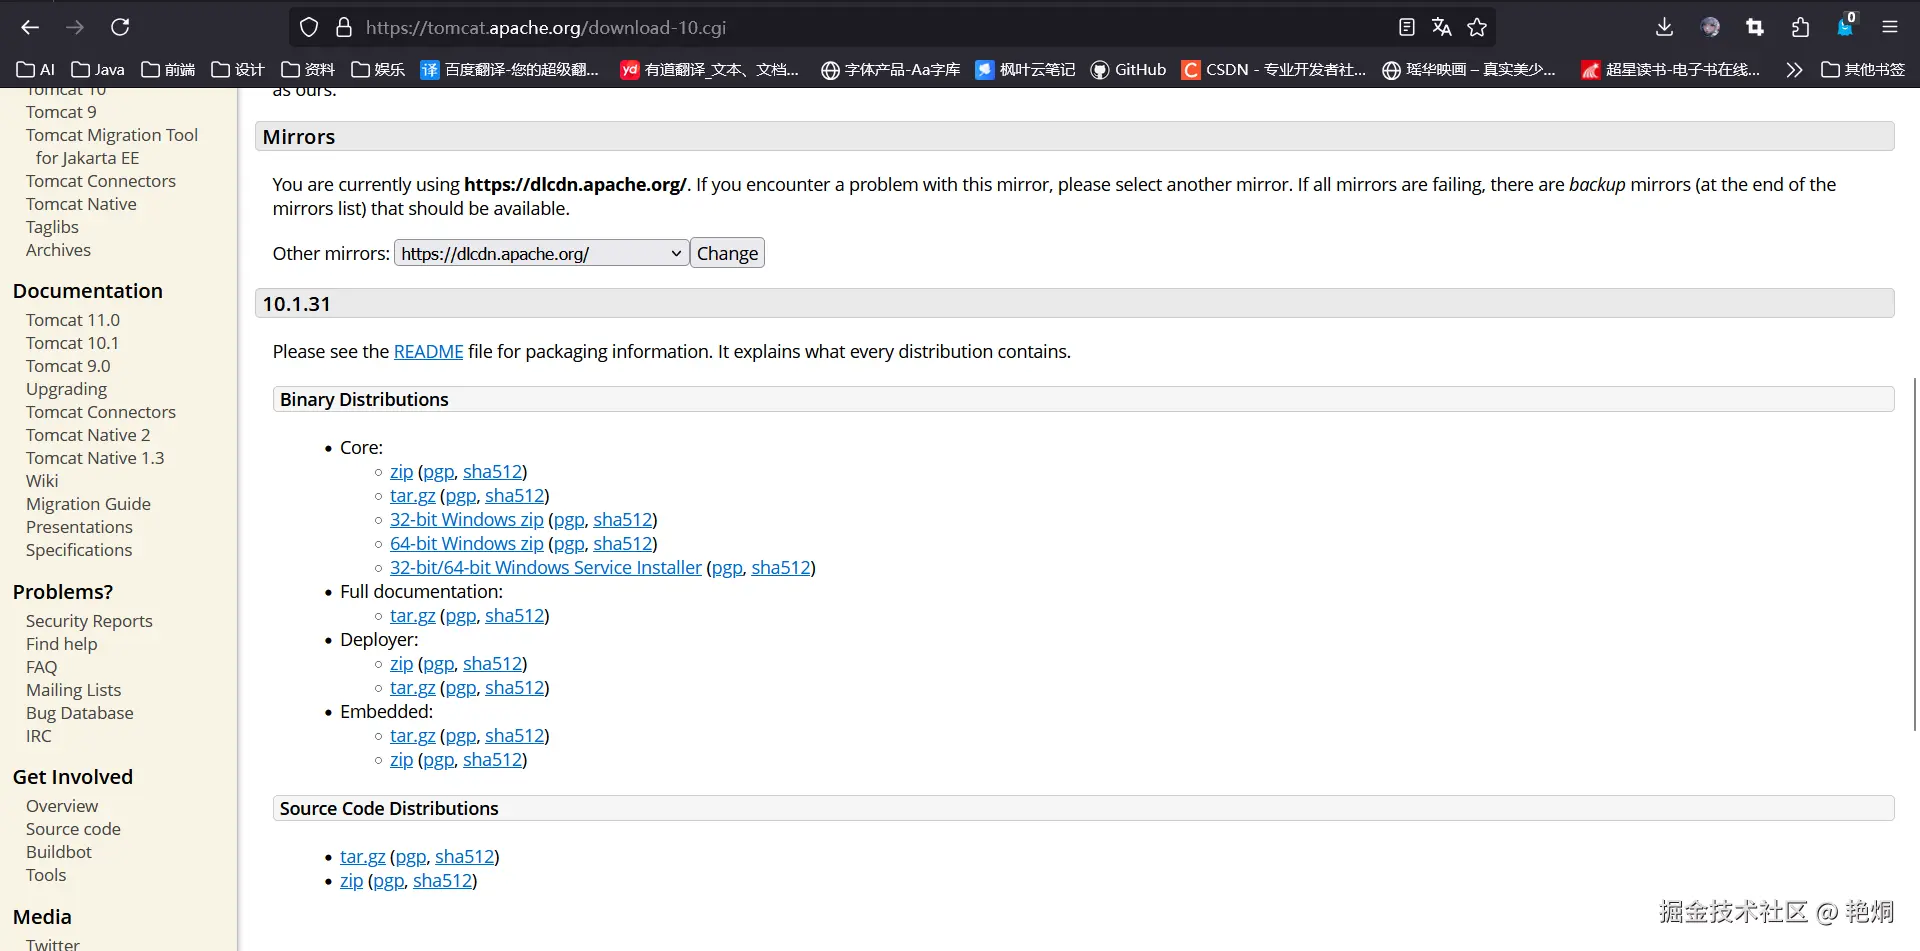The width and height of the screenshot is (1920, 951).
Task: Download the Core zip distribution
Action: [x=401, y=471]
